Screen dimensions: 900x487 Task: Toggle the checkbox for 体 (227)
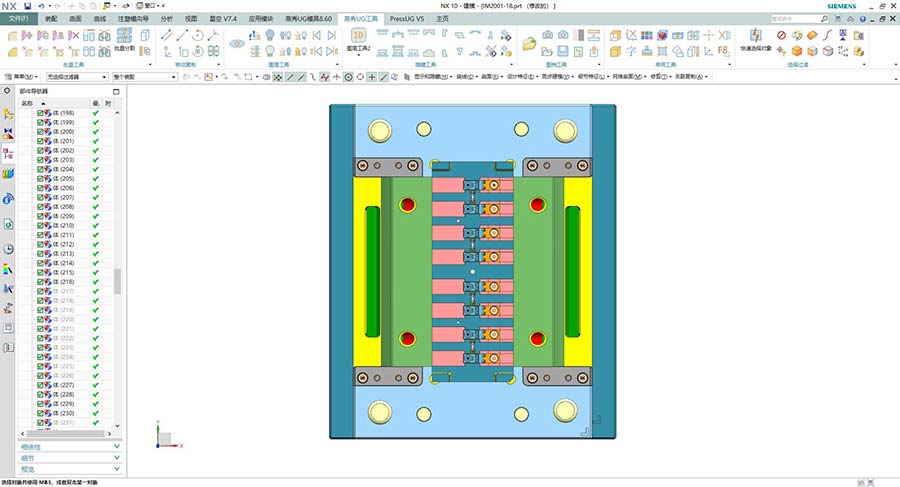40,385
